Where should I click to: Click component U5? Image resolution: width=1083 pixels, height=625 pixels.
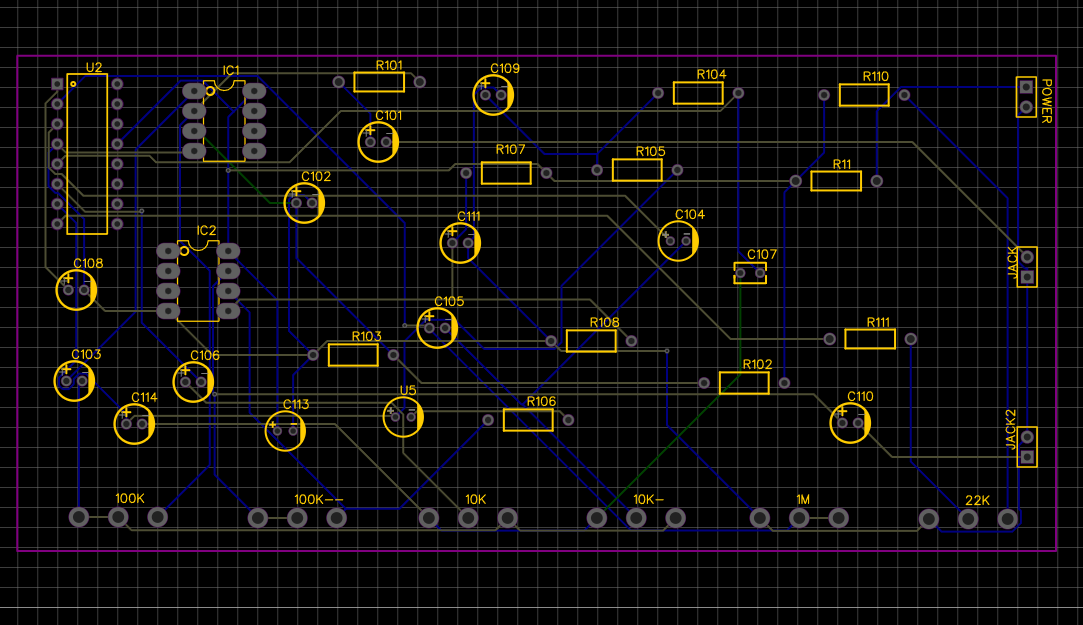[x=403, y=416]
